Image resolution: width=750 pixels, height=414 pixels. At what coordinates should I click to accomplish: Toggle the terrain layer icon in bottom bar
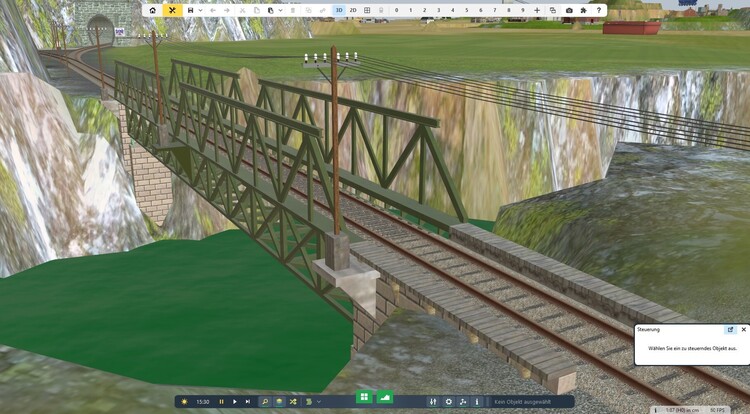(x=279, y=402)
